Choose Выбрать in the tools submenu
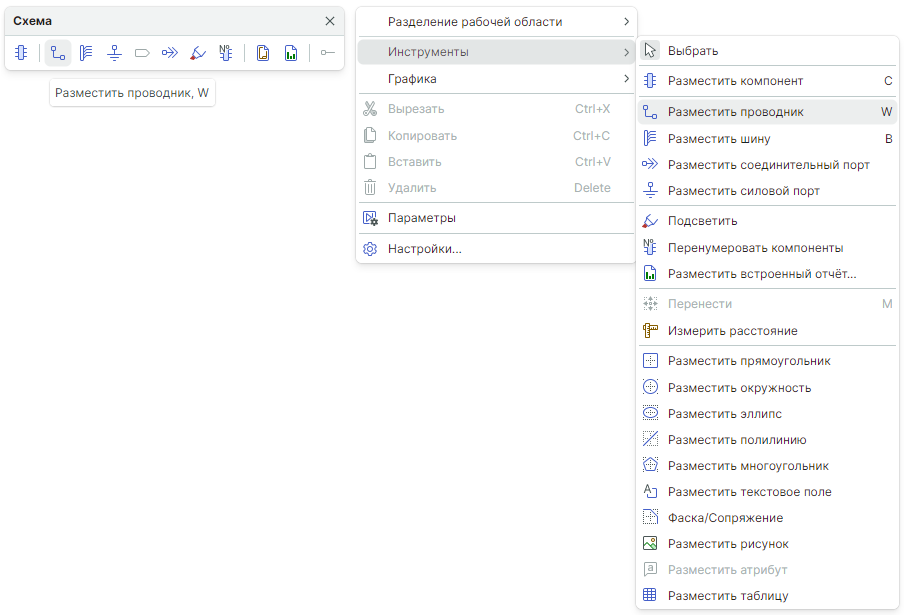Screen dimensions: 904x615 (693, 51)
